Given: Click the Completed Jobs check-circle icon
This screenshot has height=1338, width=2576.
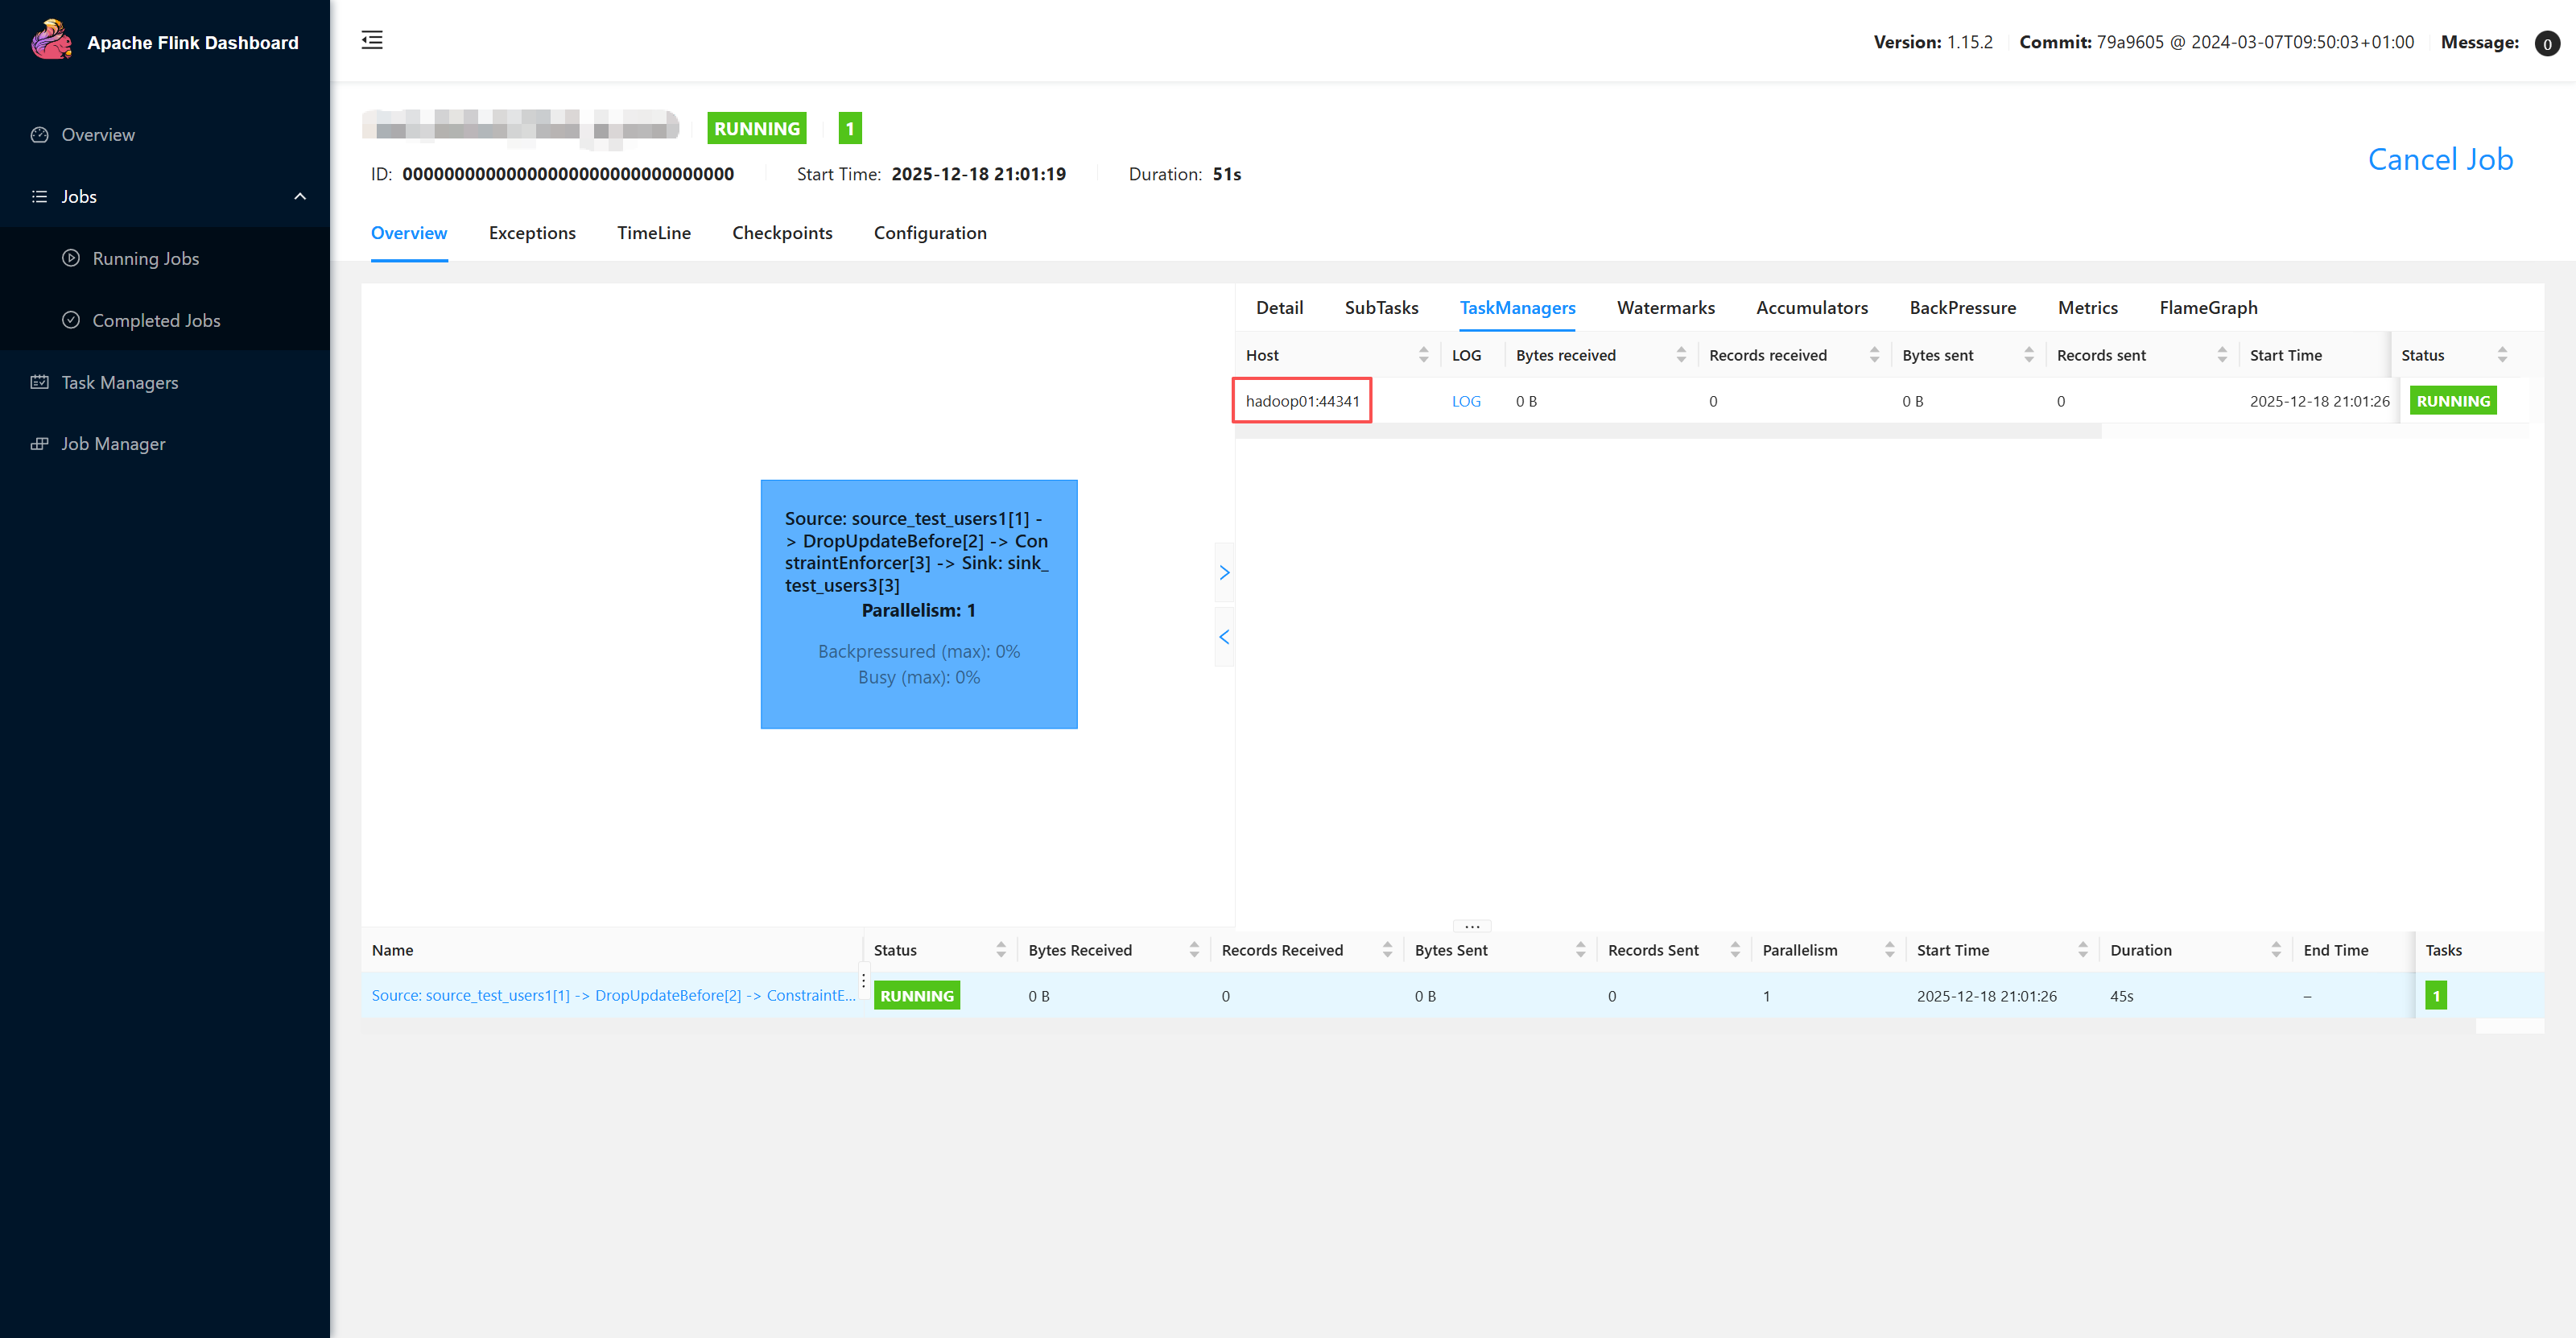Looking at the screenshot, I should (71, 320).
